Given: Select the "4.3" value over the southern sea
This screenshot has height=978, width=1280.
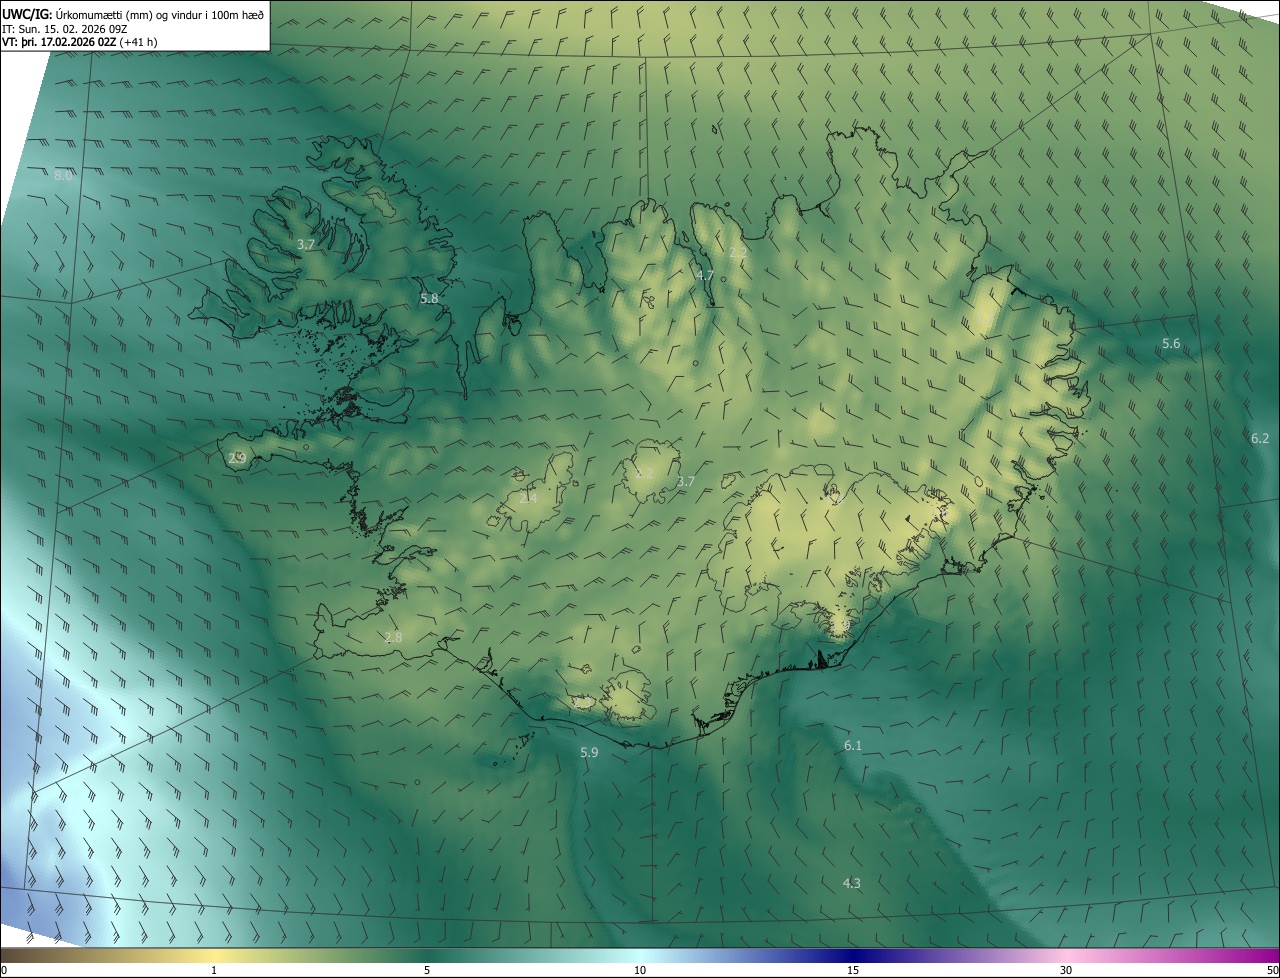Looking at the screenshot, I should (852, 883).
